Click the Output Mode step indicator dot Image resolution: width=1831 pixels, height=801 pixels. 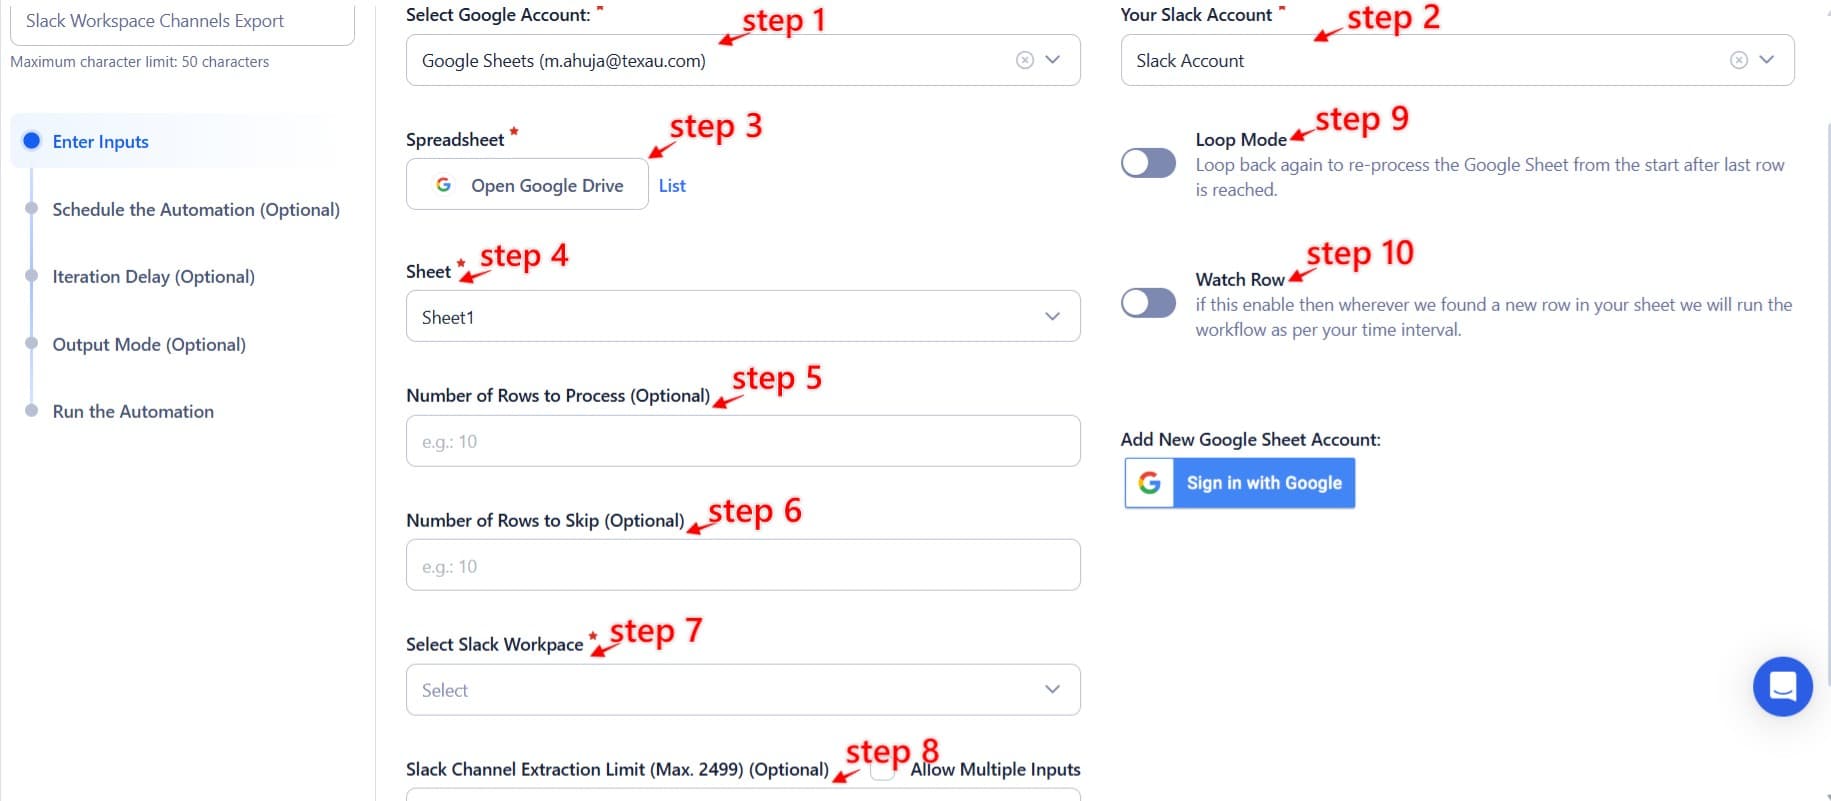pyautogui.click(x=31, y=343)
